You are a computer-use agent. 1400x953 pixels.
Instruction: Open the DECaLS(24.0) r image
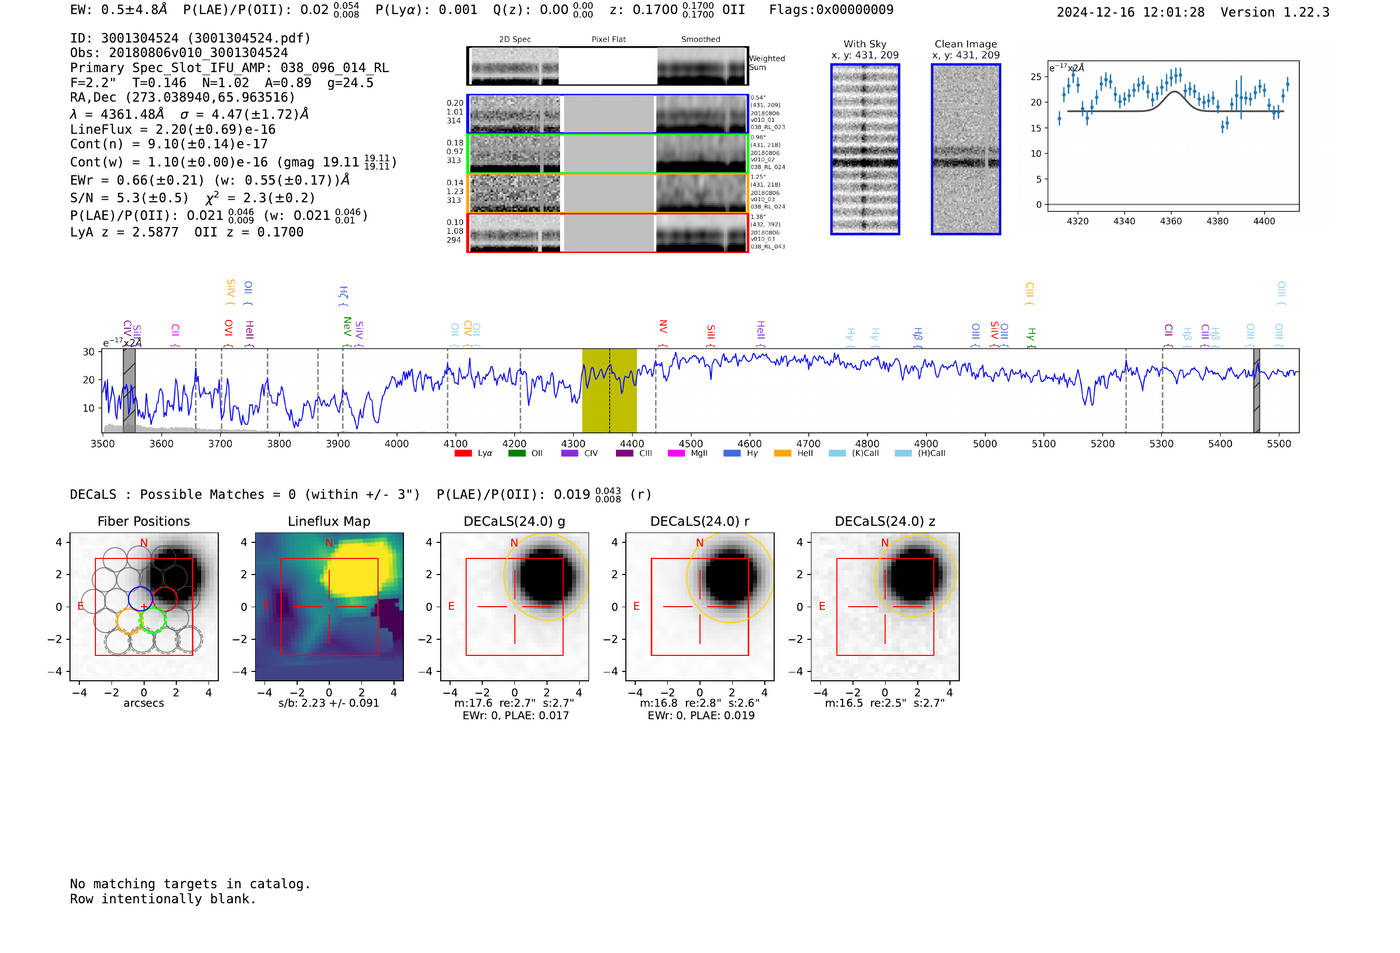(699, 606)
